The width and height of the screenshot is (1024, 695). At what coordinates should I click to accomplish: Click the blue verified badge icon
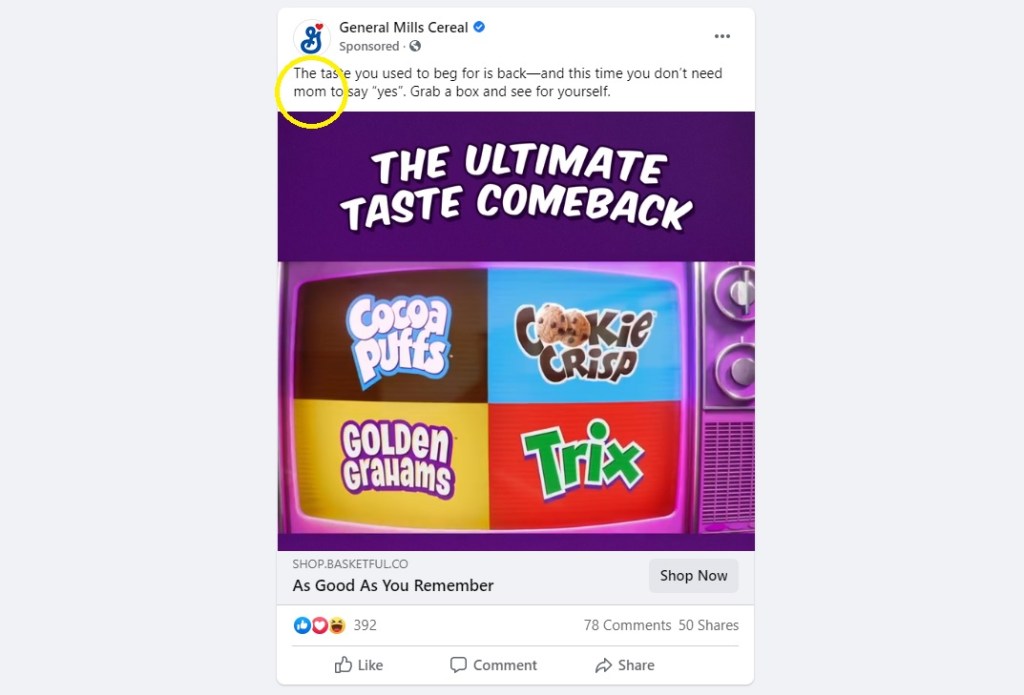tap(479, 27)
